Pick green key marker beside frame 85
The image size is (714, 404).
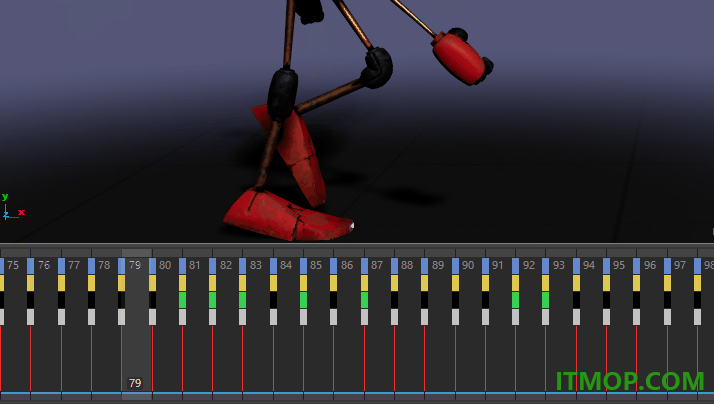point(304,300)
